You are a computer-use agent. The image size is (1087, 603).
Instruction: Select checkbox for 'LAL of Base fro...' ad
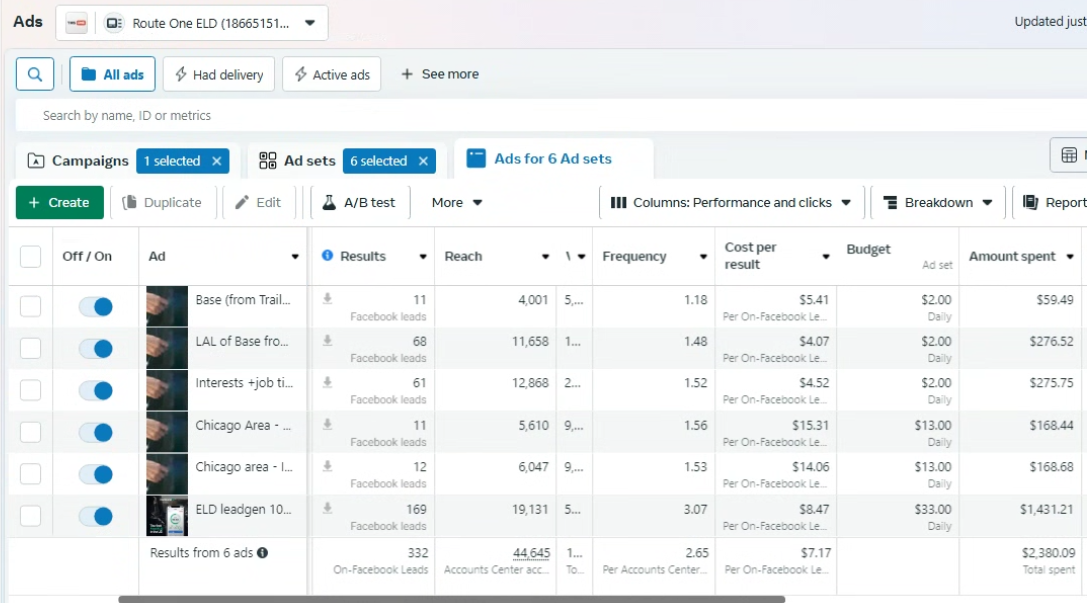31,349
